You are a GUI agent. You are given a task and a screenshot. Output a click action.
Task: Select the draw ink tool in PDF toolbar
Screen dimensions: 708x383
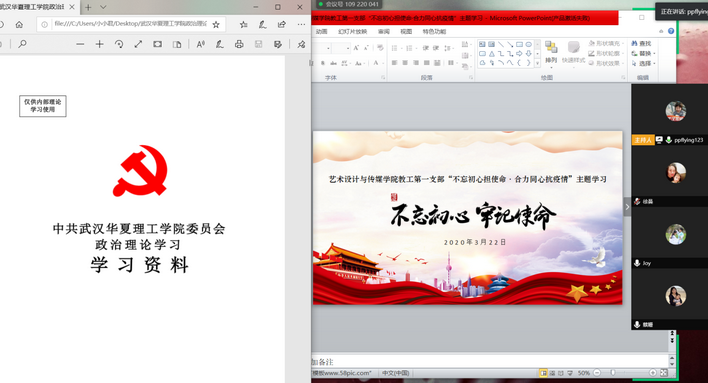point(219,44)
